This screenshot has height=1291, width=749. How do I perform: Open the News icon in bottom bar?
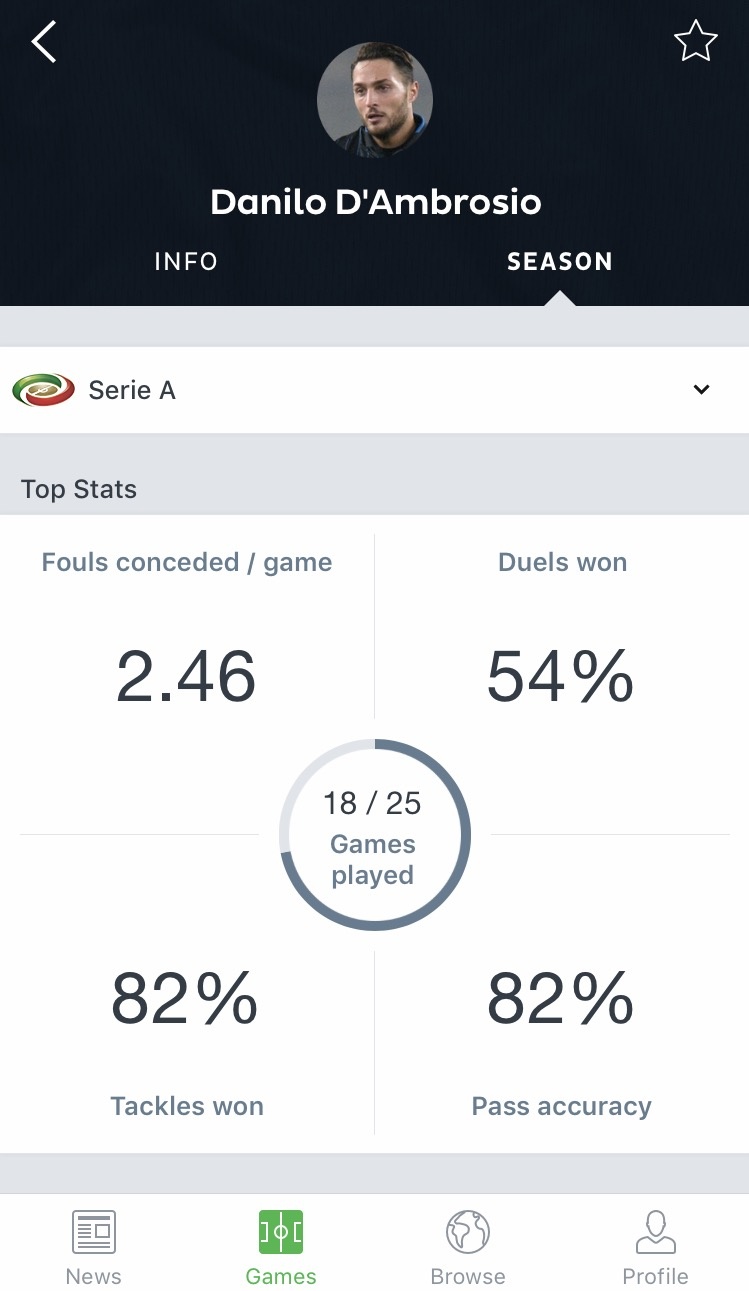pyautogui.click(x=94, y=1233)
